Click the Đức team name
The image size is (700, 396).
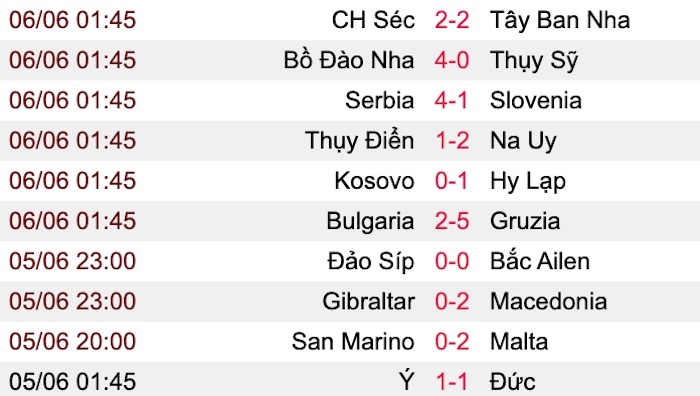(512, 381)
